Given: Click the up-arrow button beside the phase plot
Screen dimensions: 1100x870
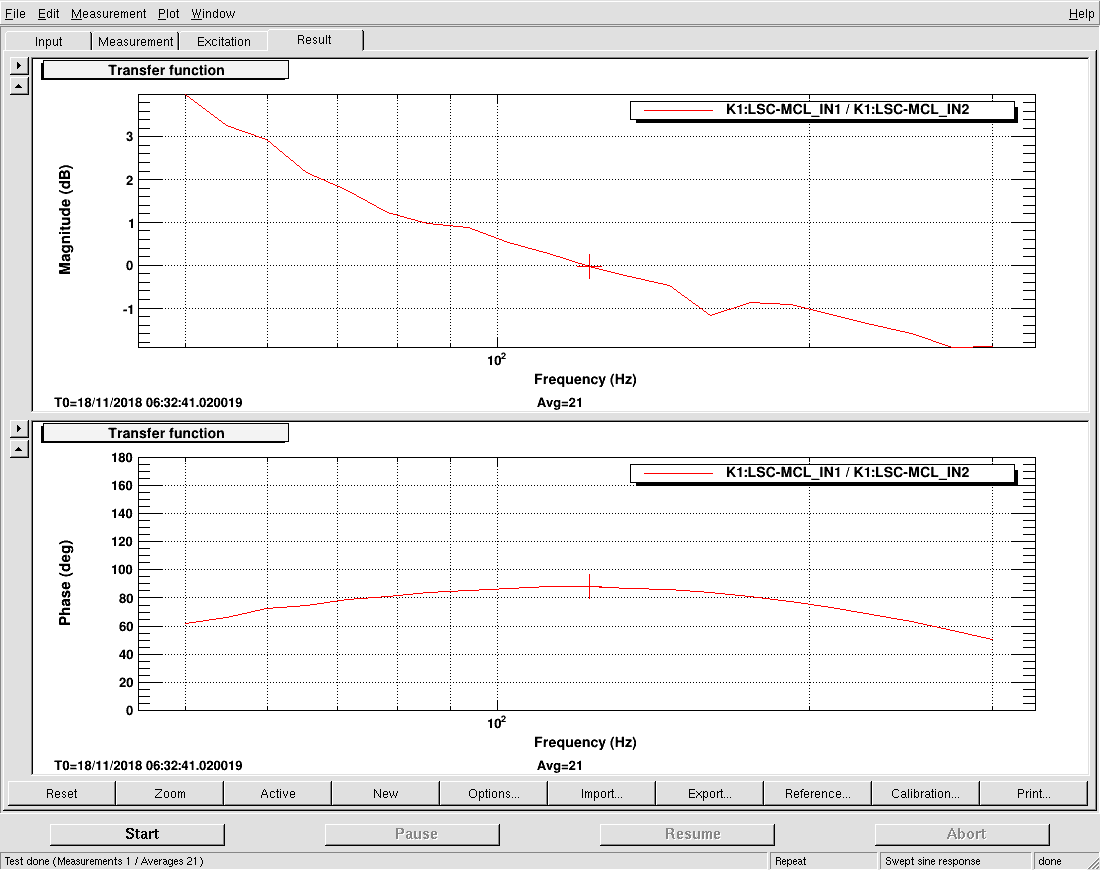Looking at the screenshot, I should pyautogui.click(x=19, y=449).
